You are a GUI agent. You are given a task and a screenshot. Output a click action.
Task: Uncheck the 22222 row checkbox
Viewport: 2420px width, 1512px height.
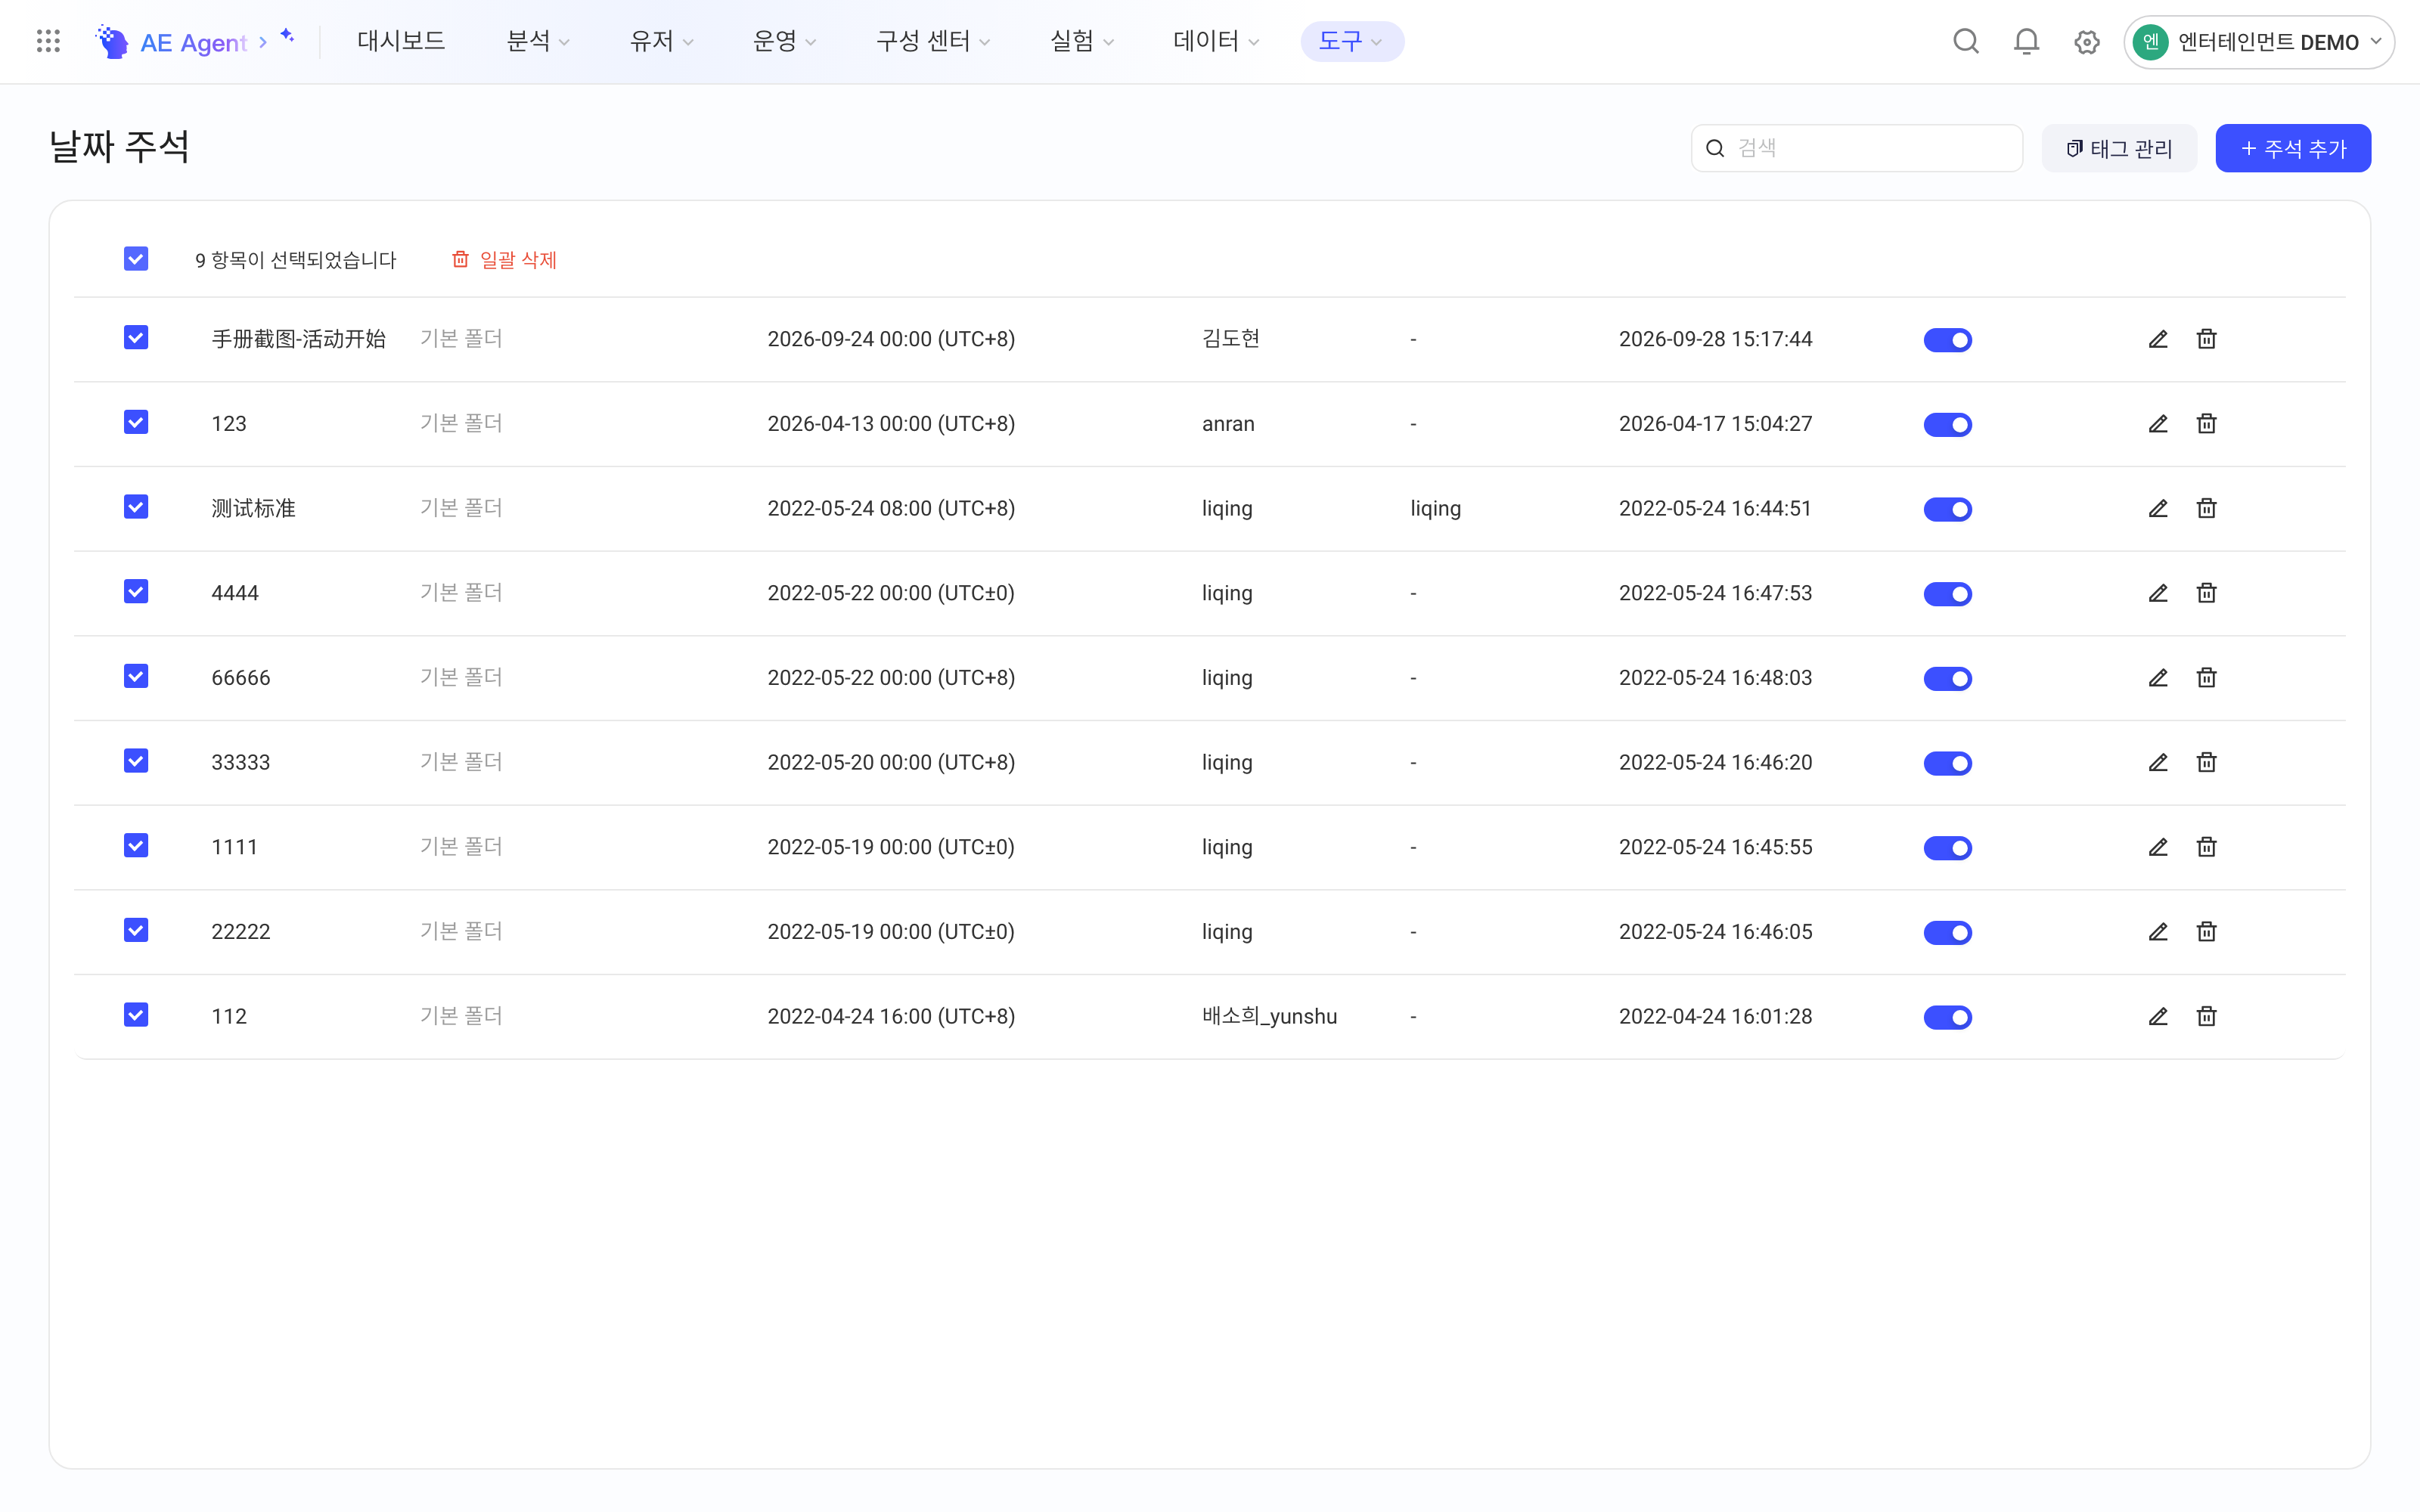coord(136,931)
